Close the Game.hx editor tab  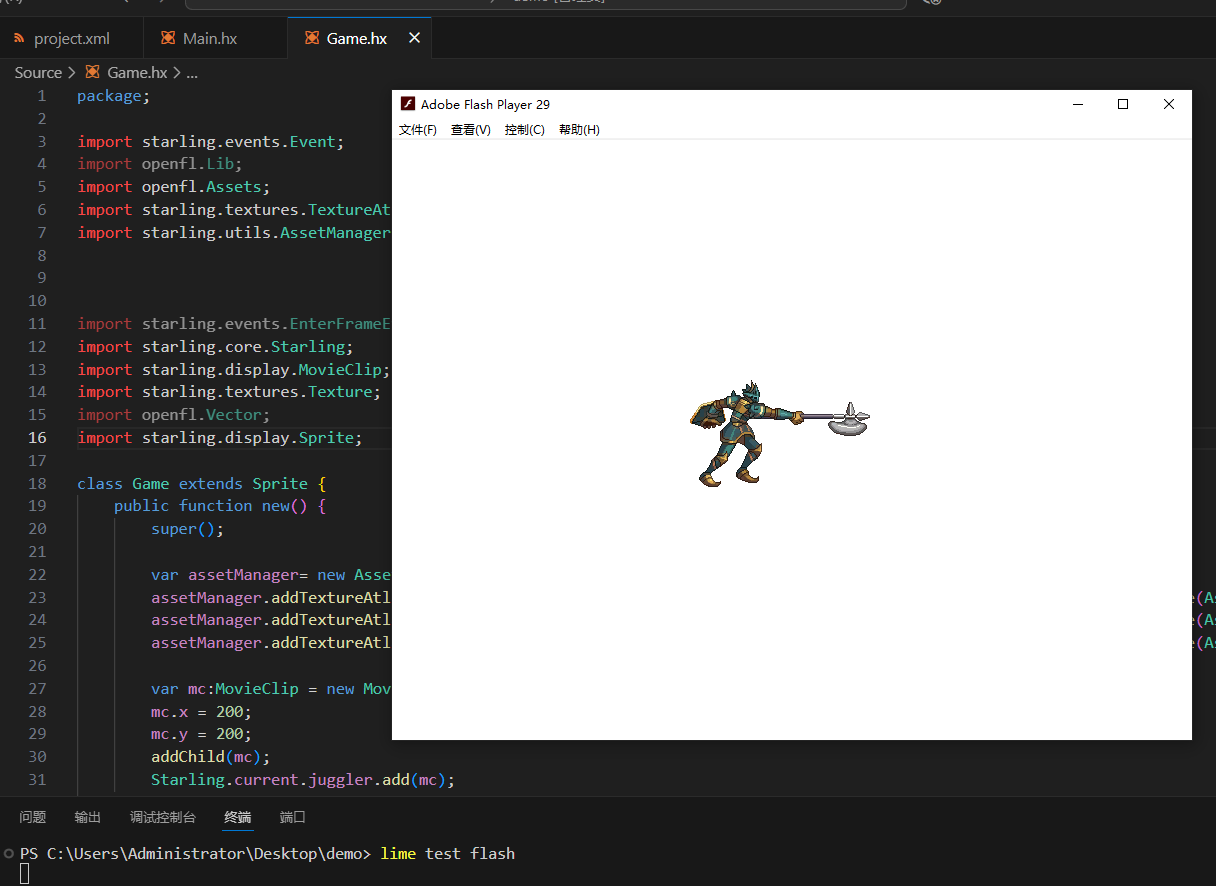click(x=414, y=38)
